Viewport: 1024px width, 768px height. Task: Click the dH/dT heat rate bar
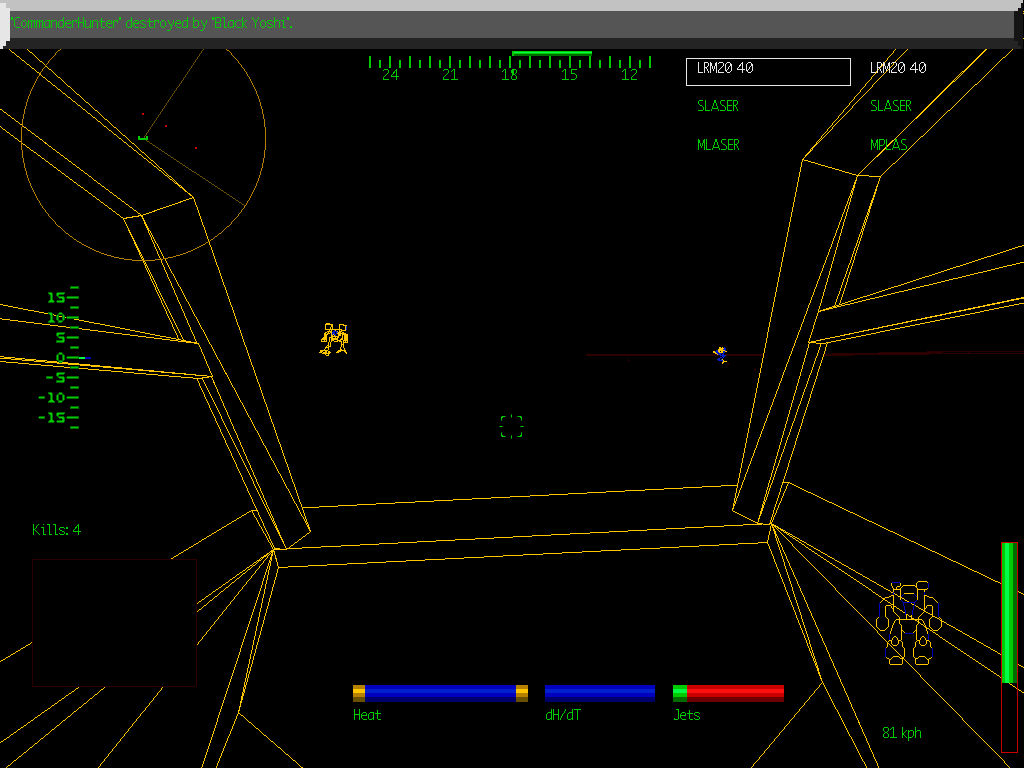600,693
